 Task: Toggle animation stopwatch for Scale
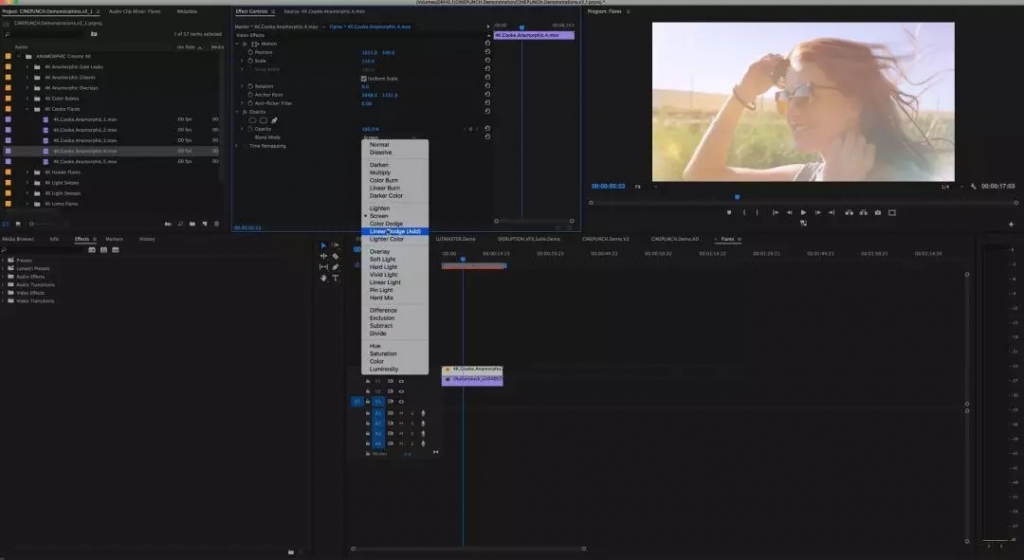point(250,61)
